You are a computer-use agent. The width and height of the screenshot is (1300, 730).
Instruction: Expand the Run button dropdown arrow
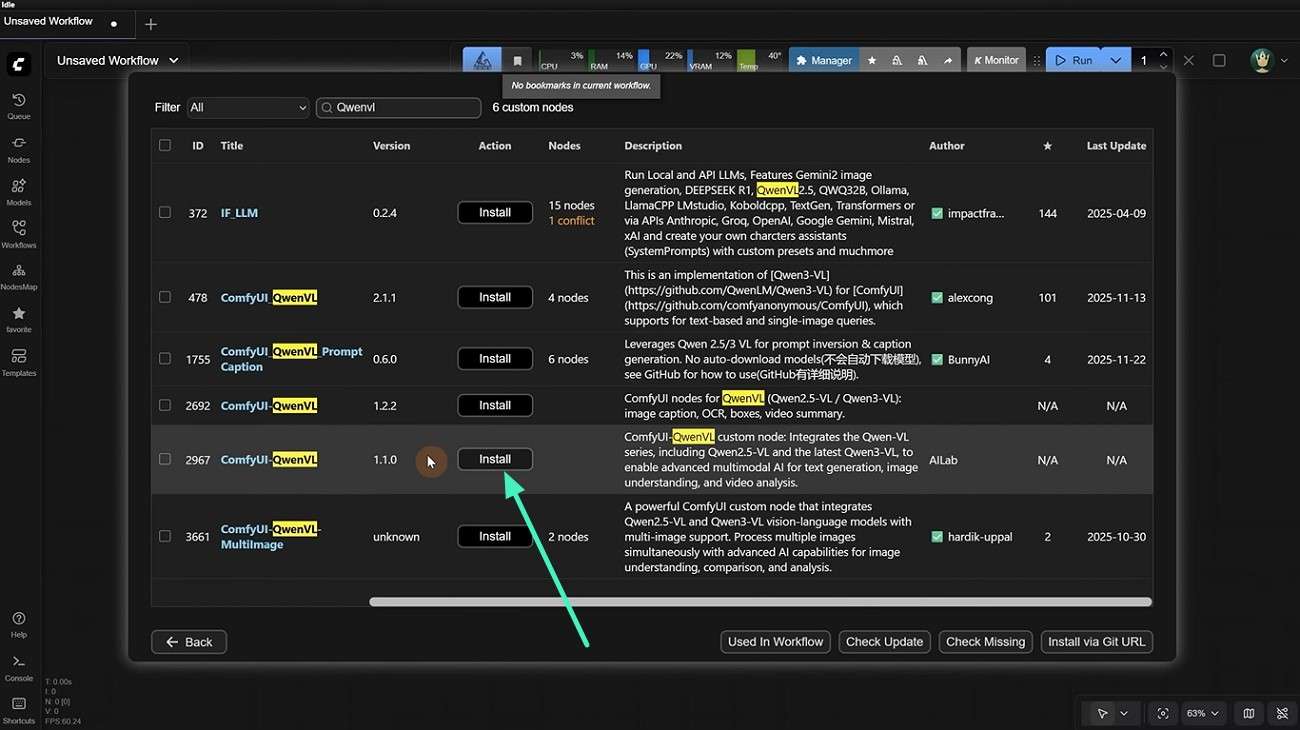(1116, 60)
